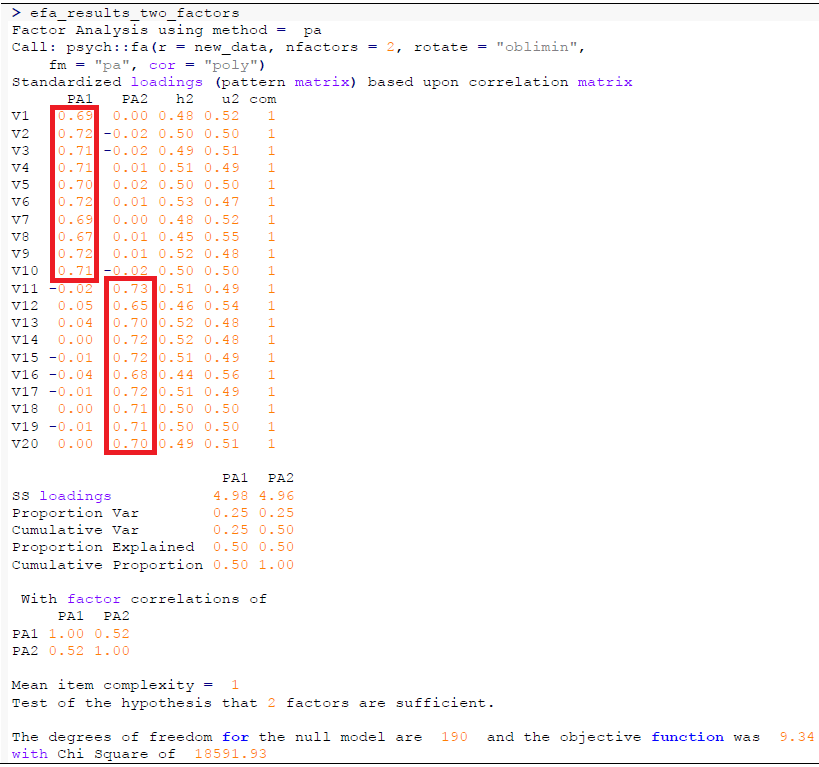Click the SS loadings value 4.96
Screen dimensions: 819x767
[276, 495]
